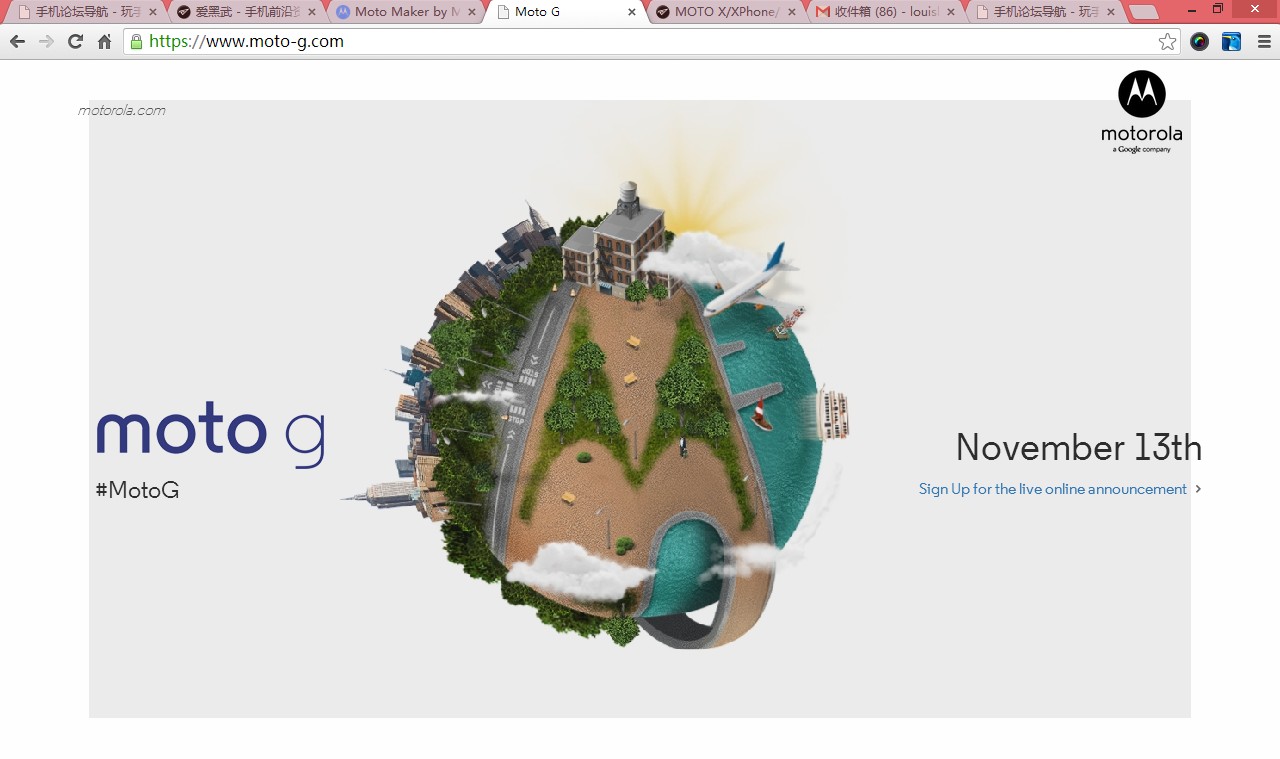
Task: View site security info via padlock
Action: (136, 42)
